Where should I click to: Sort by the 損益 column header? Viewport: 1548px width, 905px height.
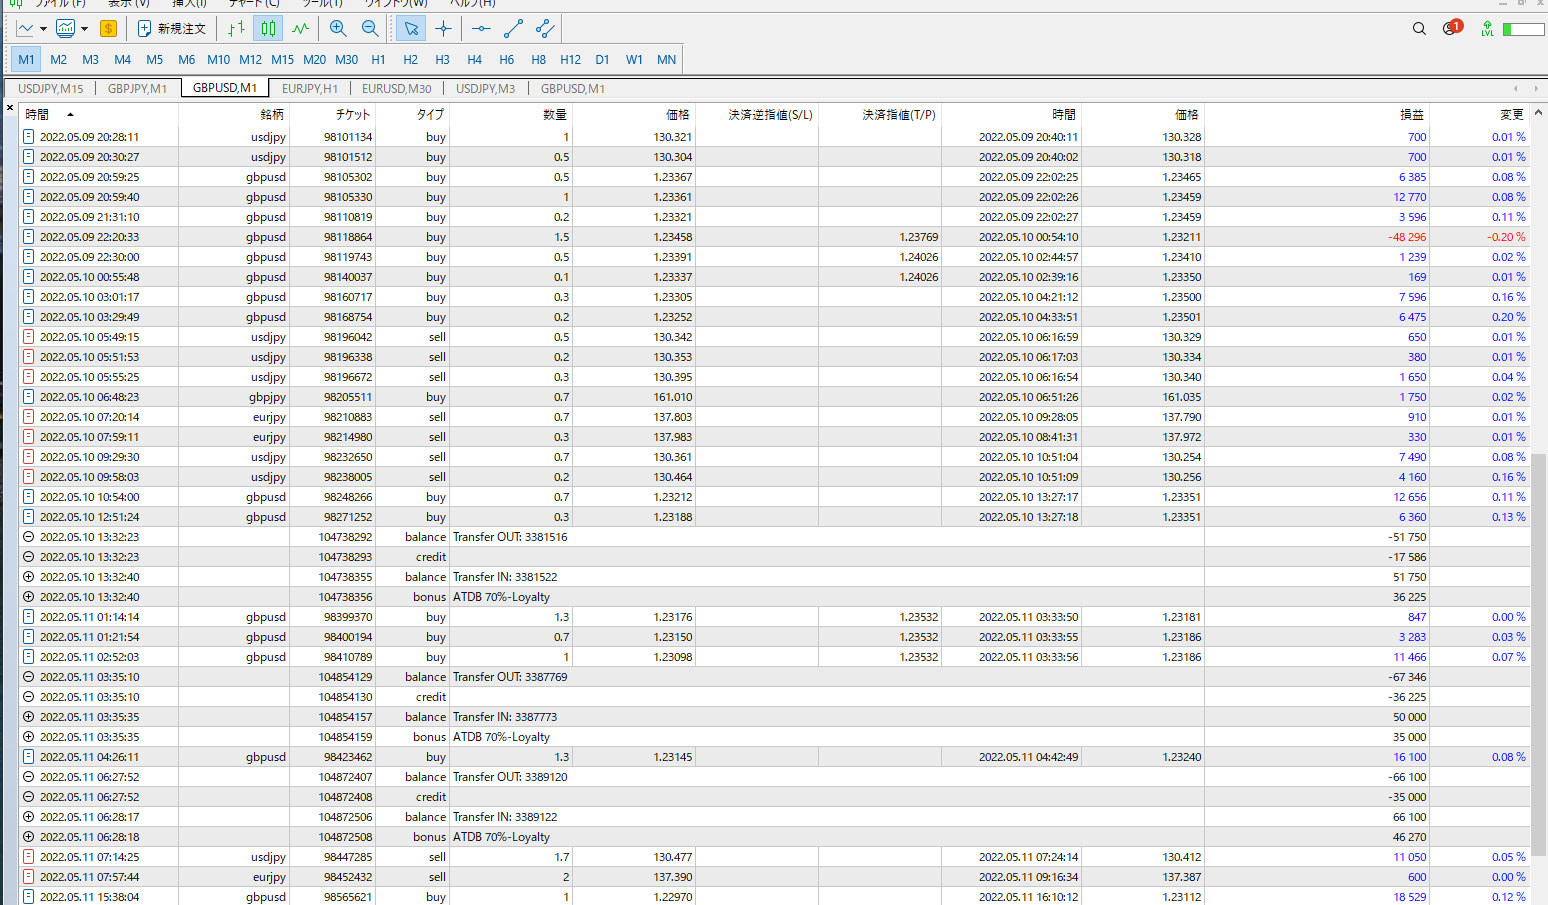click(1411, 115)
